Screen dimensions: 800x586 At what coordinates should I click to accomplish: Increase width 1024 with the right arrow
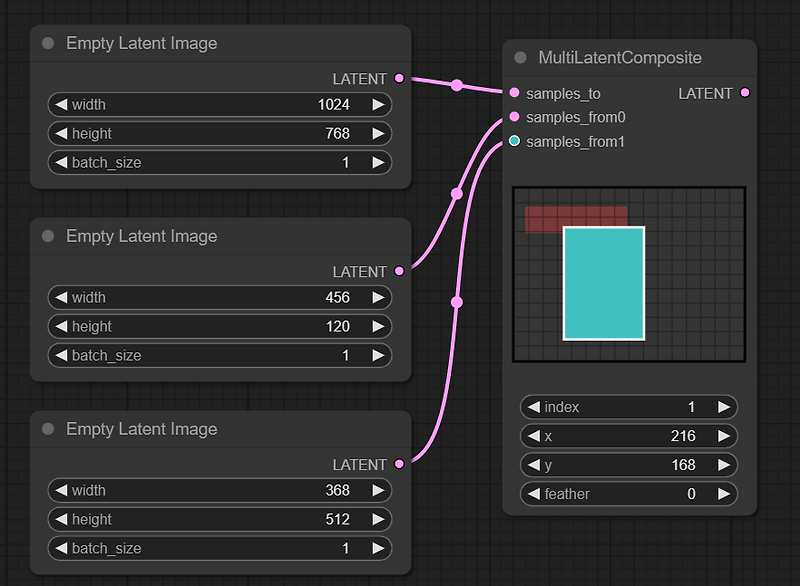(378, 105)
